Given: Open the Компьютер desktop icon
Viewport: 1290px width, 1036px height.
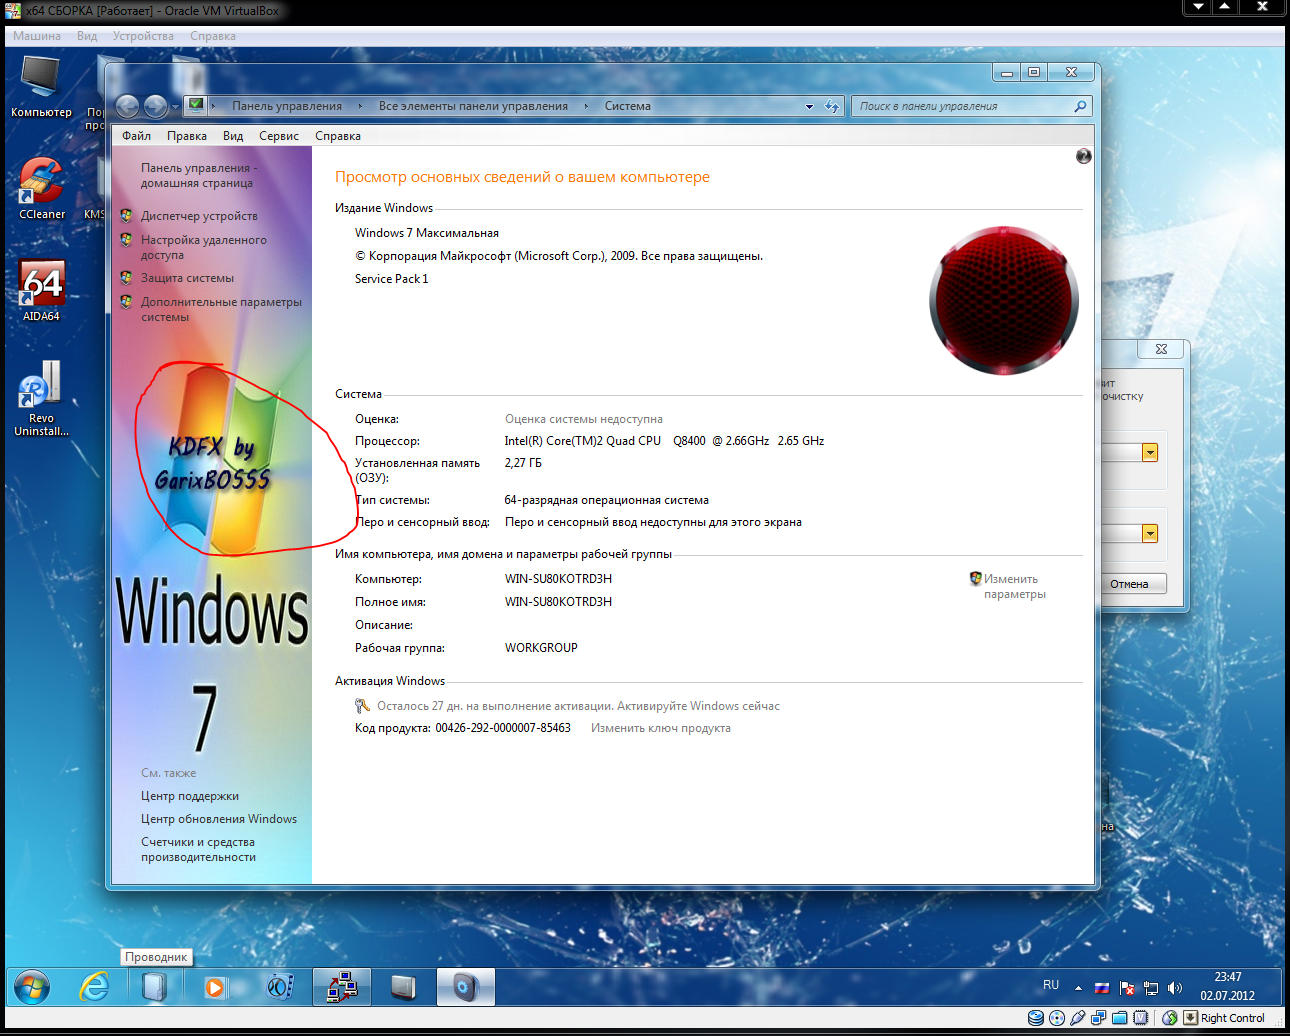Looking at the screenshot, I should (41, 86).
